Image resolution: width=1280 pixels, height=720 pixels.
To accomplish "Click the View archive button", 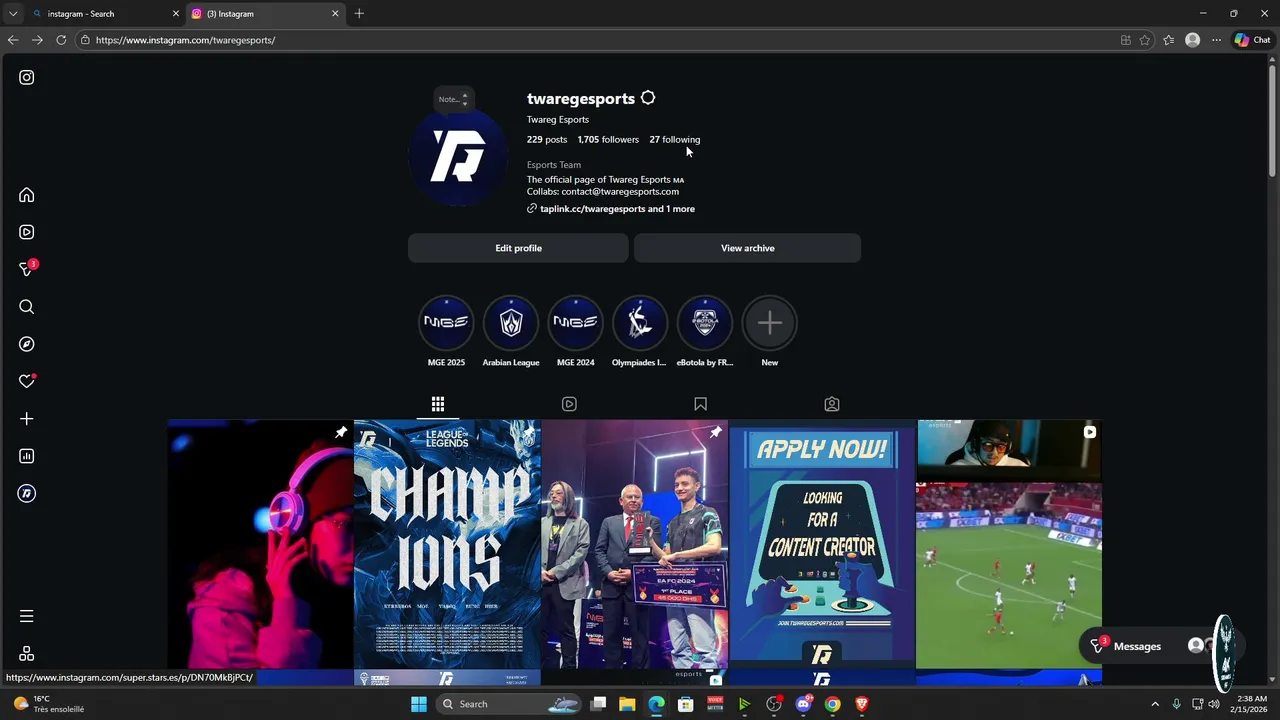I will tap(747, 248).
